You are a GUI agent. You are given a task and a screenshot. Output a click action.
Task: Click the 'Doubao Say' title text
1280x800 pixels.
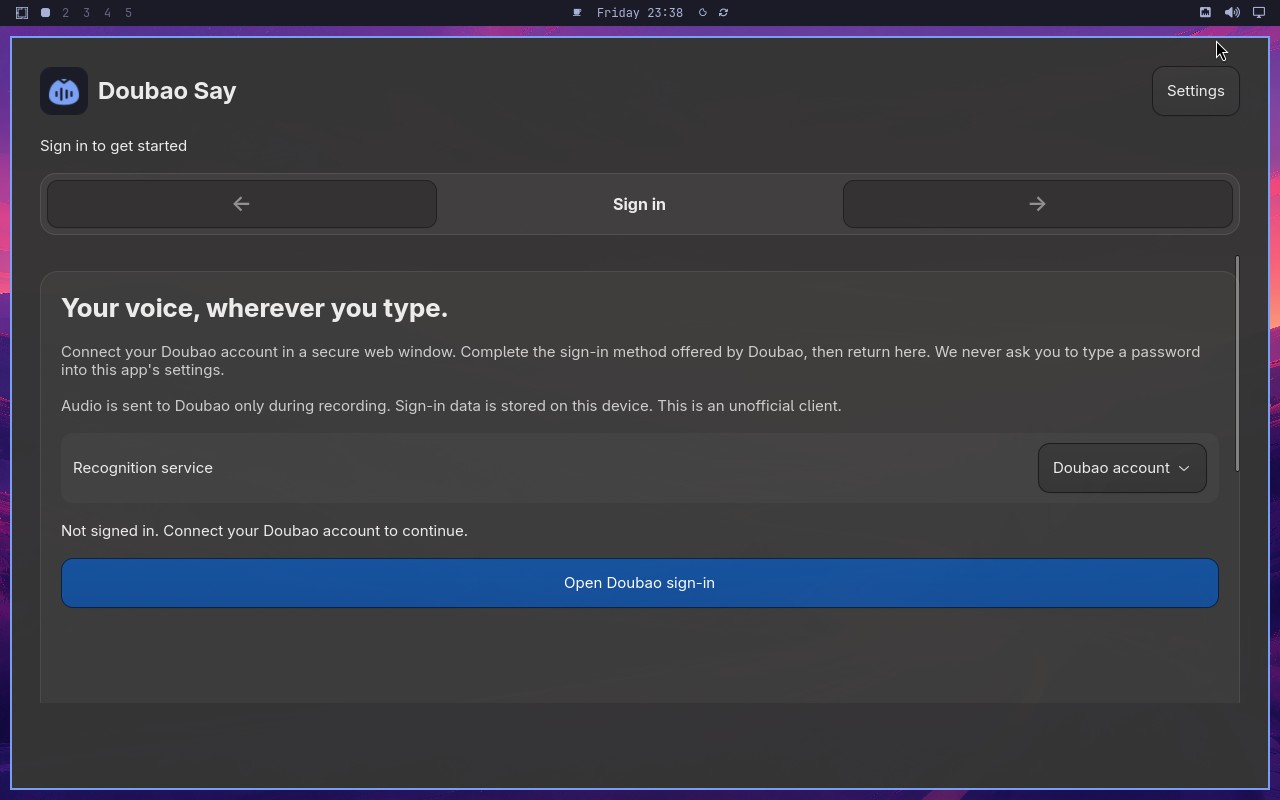click(x=167, y=91)
